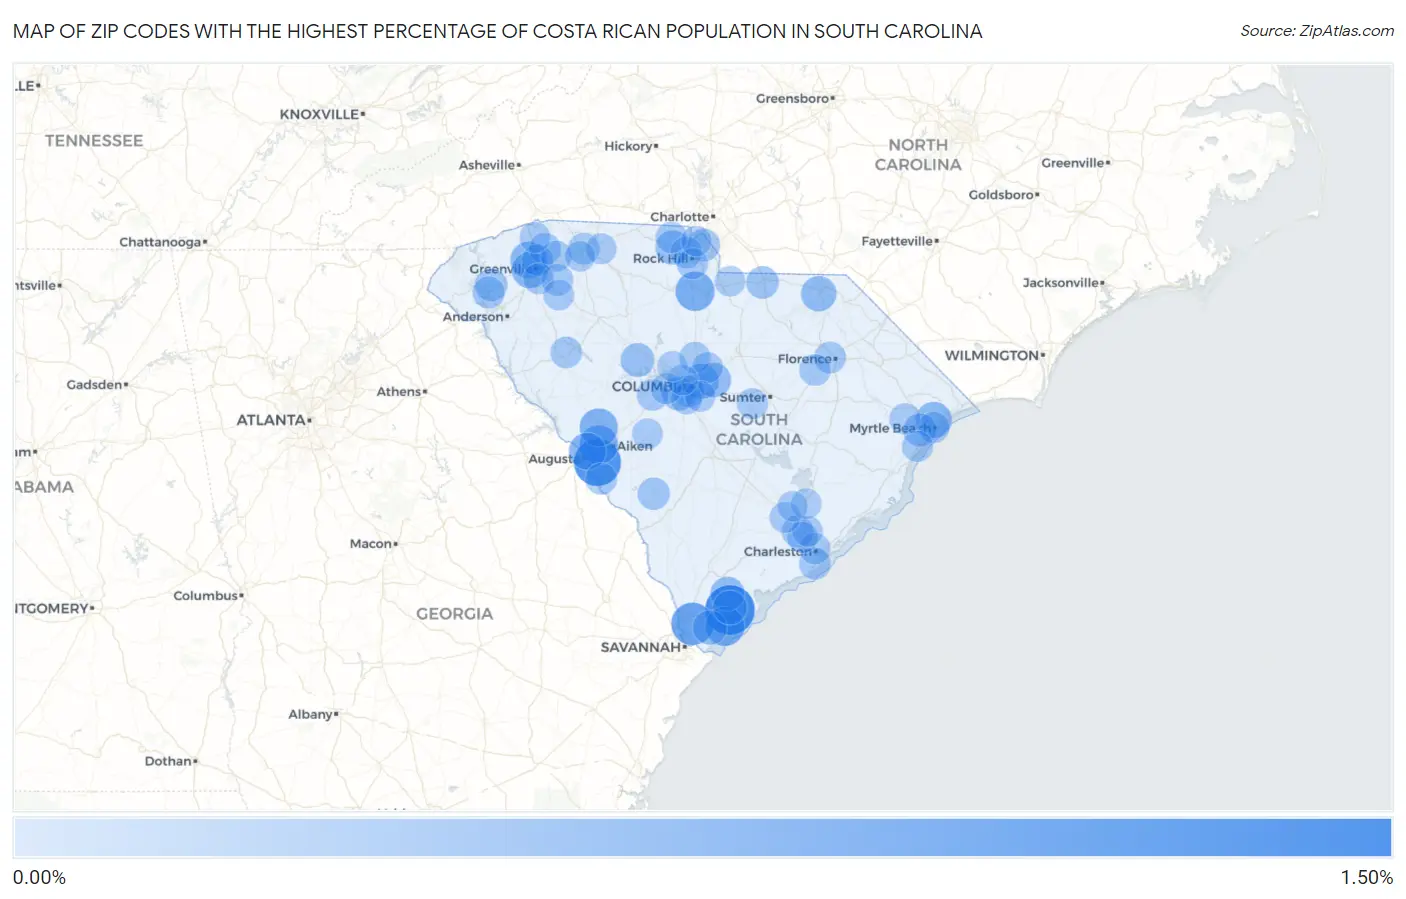Click the South Carolina state label

pyautogui.click(x=759, y=429)
